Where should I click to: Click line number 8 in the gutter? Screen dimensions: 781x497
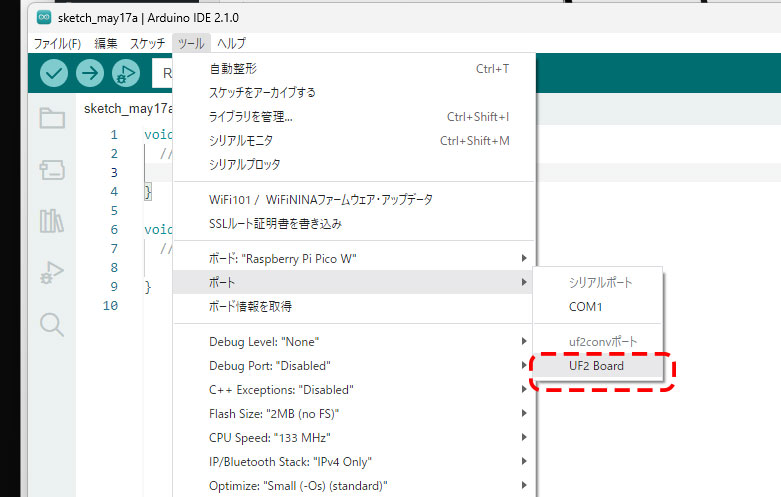114,268
